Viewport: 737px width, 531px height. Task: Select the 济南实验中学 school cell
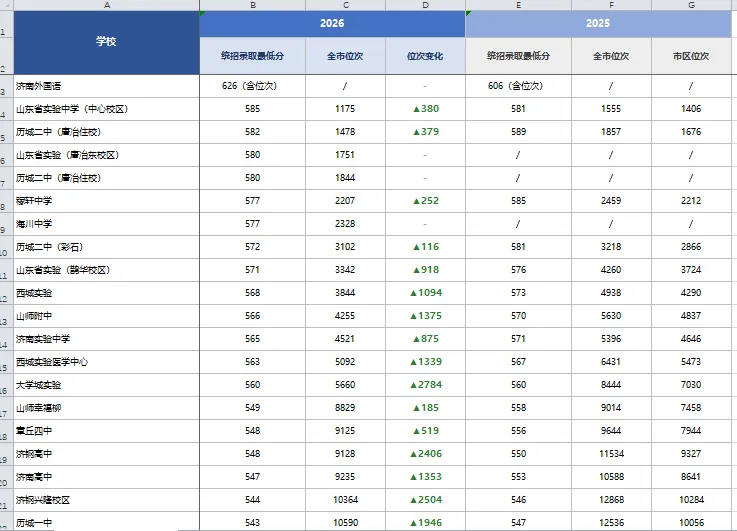107,339
